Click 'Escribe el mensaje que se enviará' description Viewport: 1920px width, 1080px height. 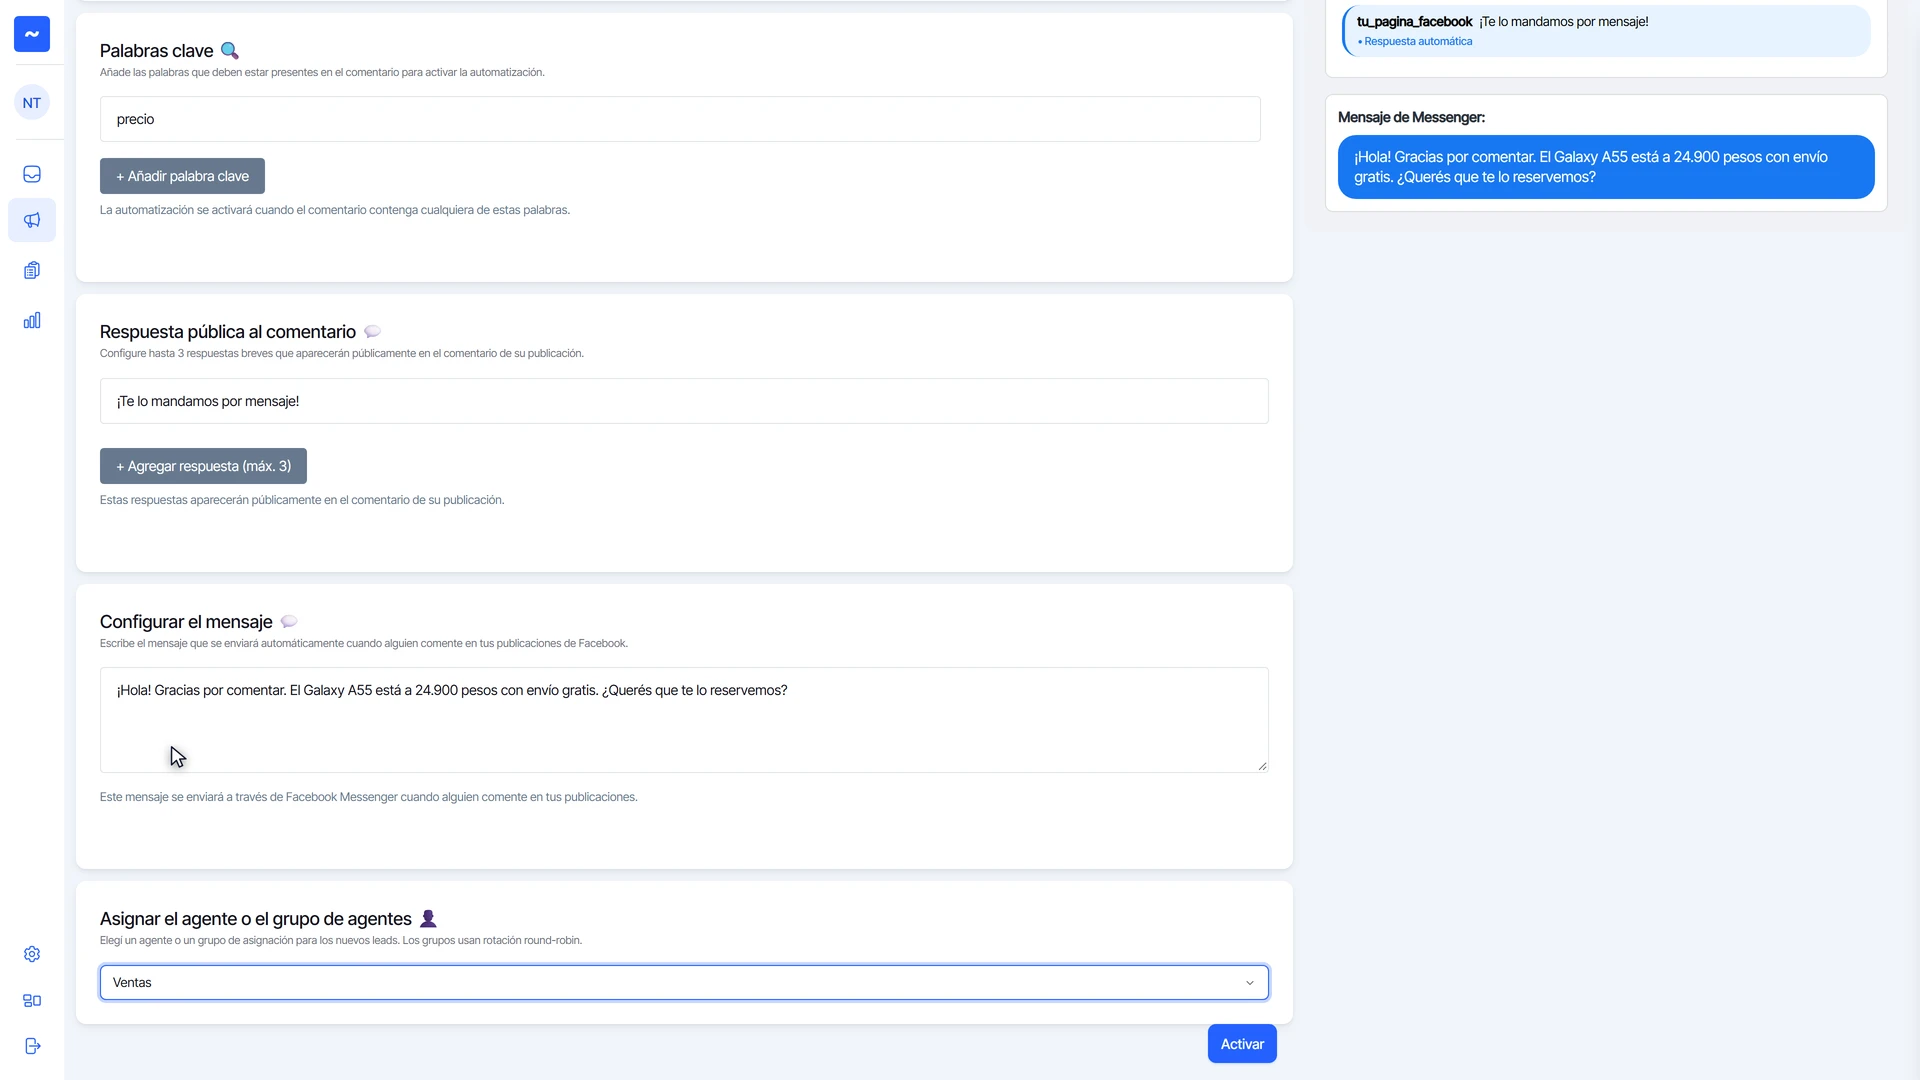coord(364,644)
